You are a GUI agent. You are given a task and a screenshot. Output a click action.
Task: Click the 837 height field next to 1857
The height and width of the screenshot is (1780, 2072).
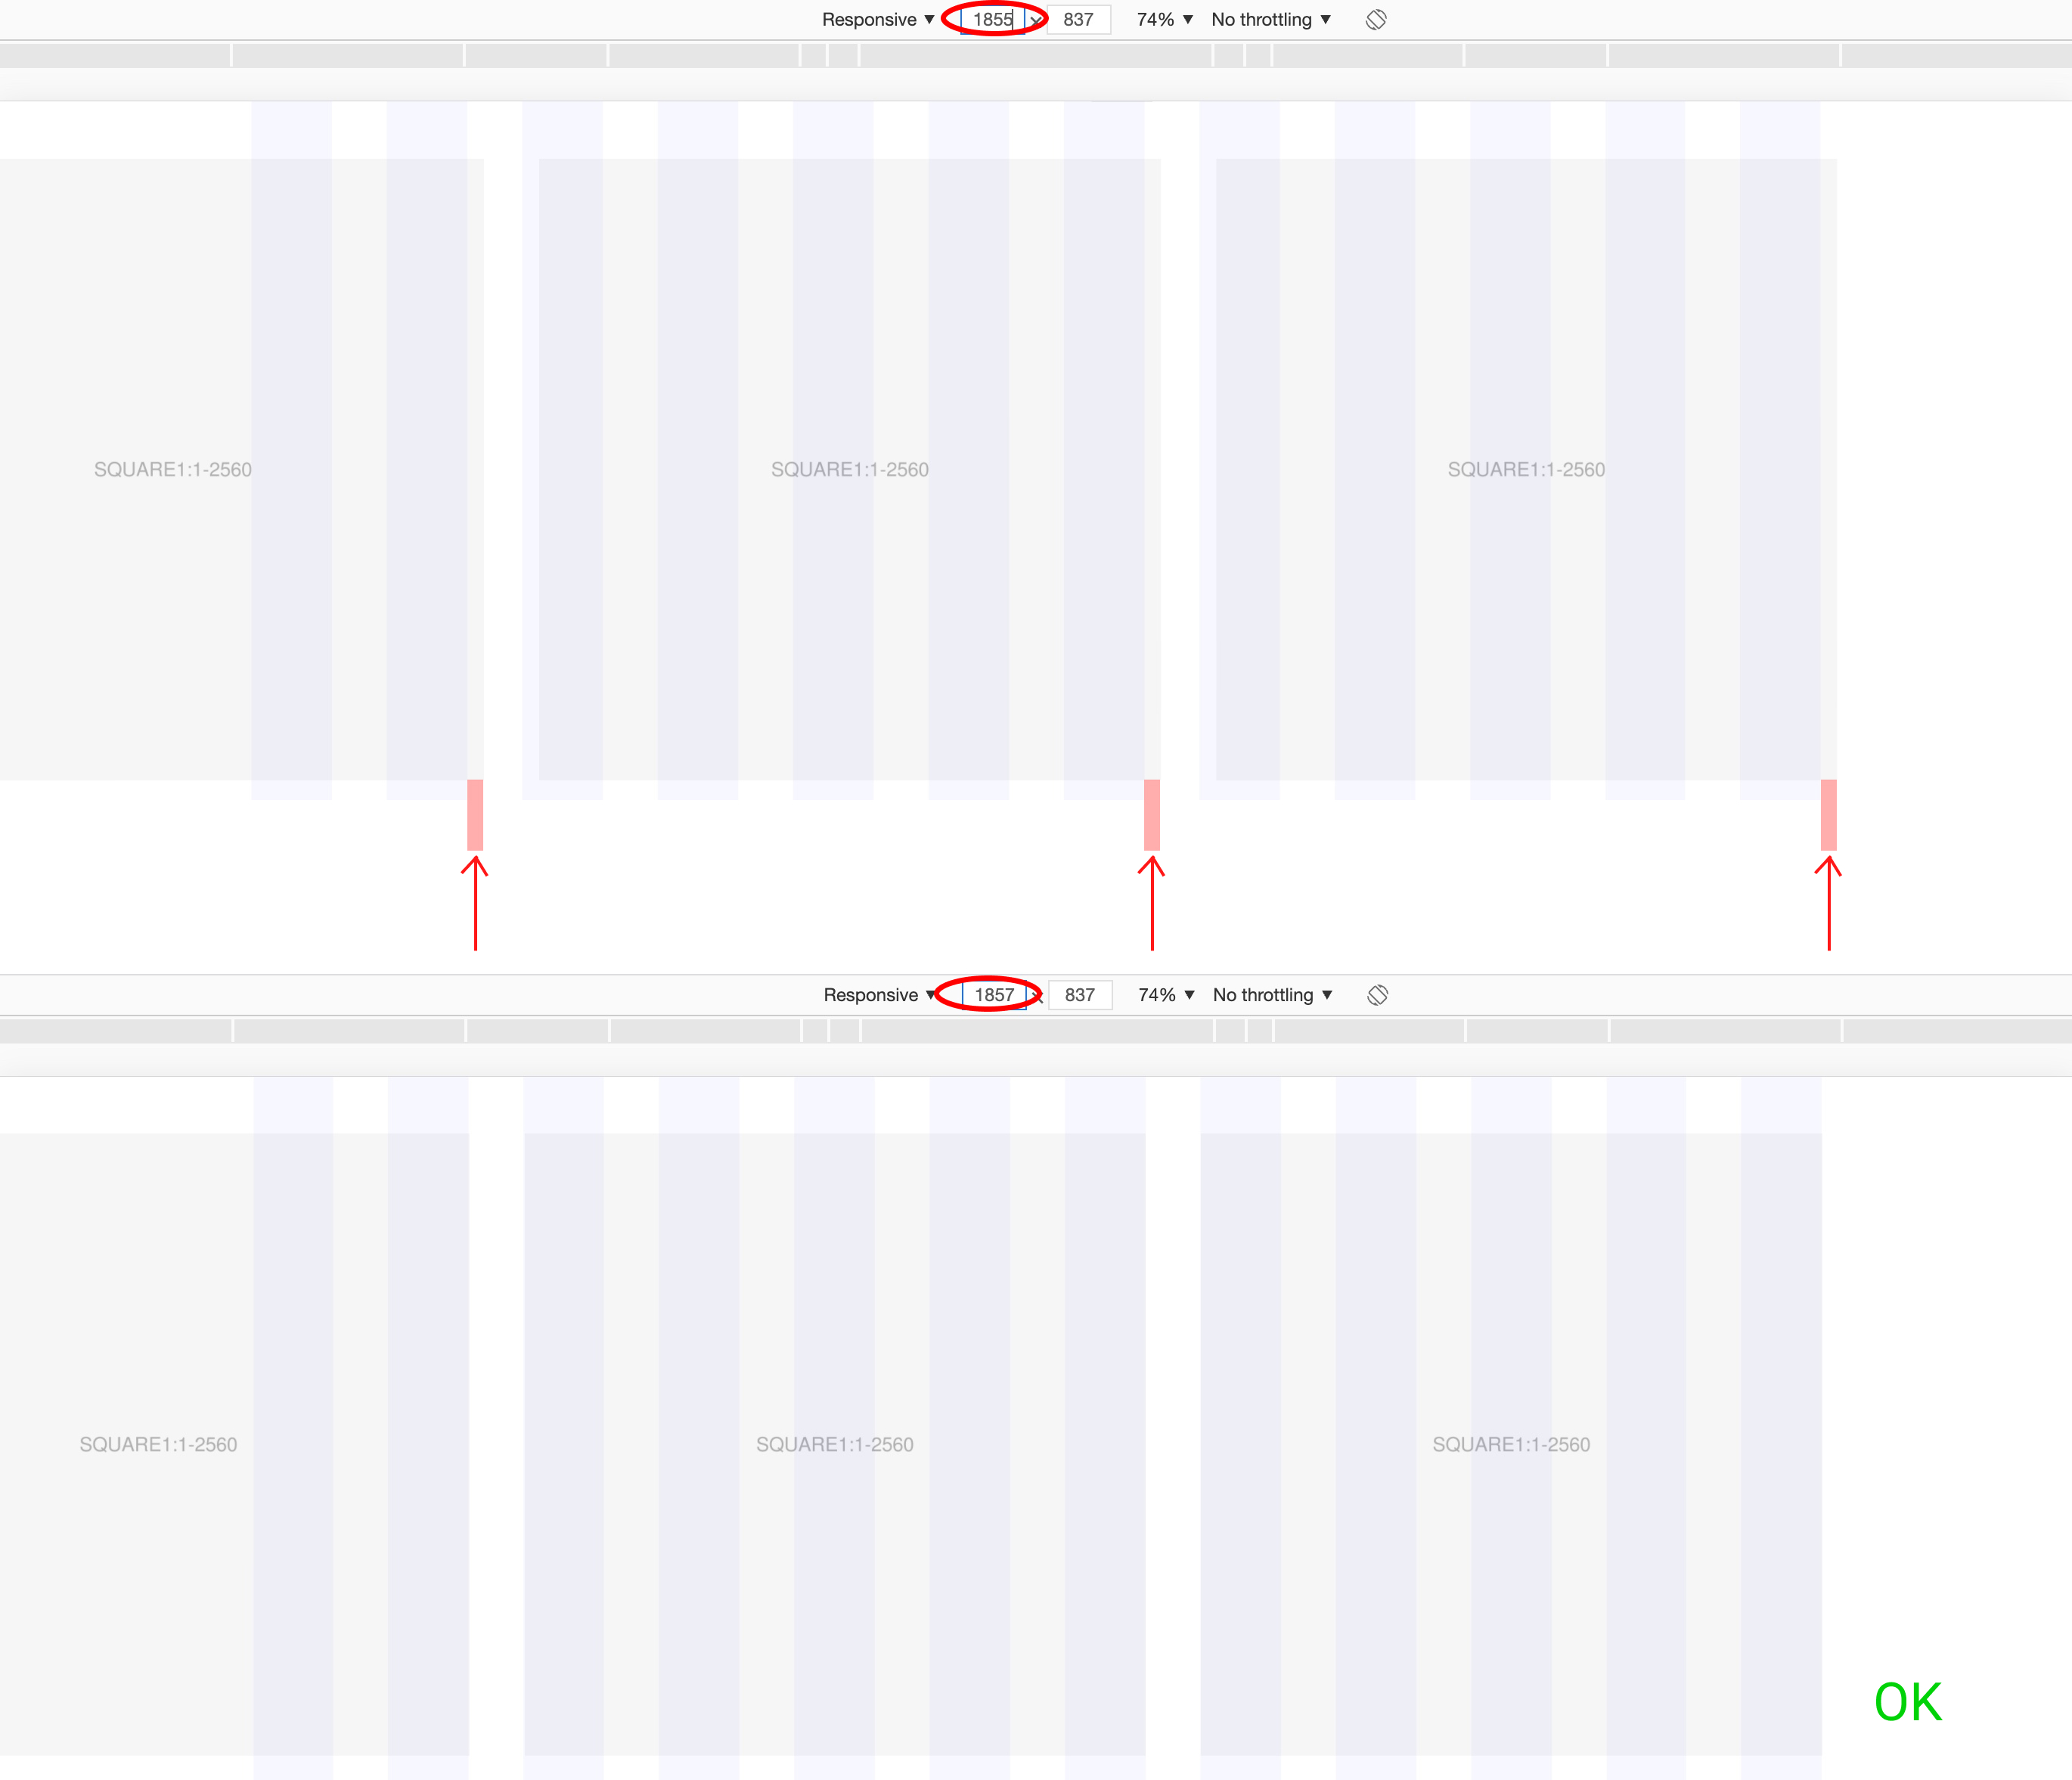tap(1080, 995)
